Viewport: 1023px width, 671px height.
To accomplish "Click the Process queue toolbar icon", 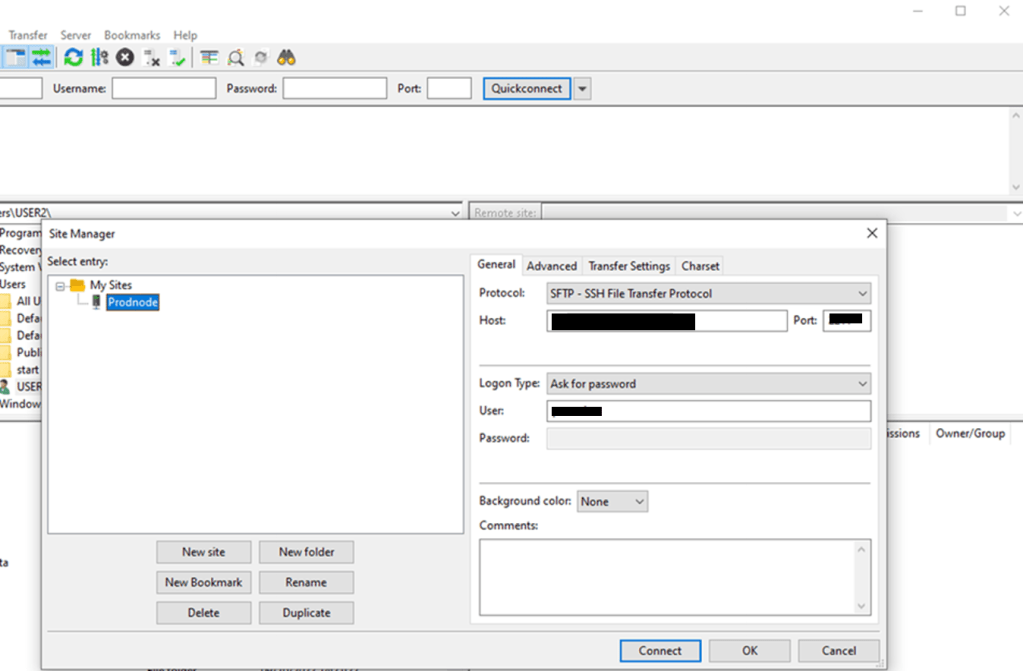I will point(99,58).
